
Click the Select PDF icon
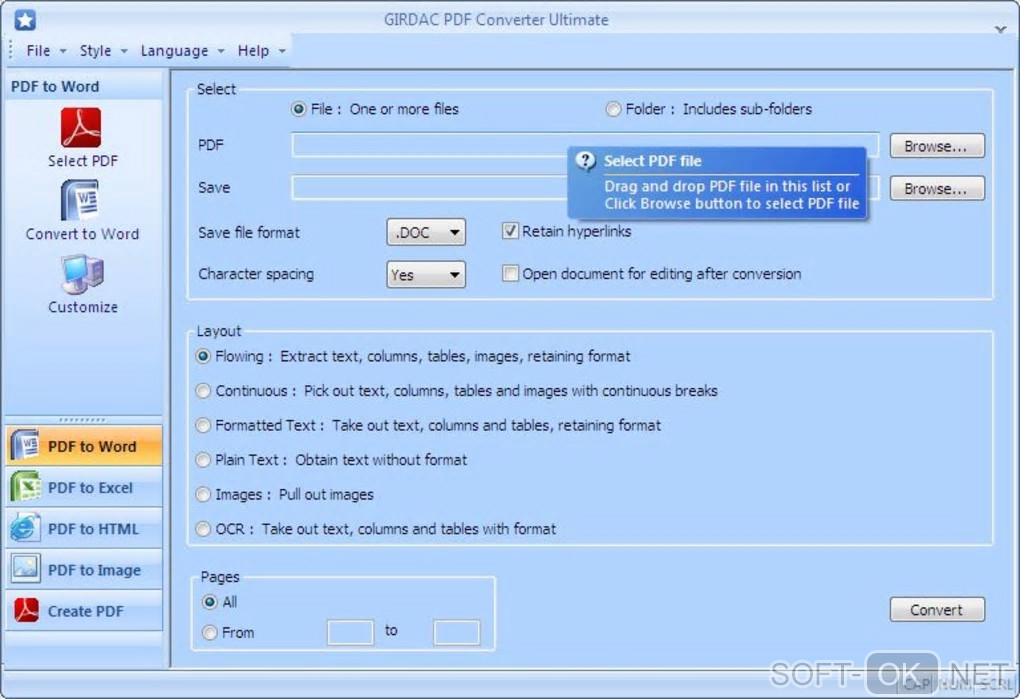tap(81, 128)
